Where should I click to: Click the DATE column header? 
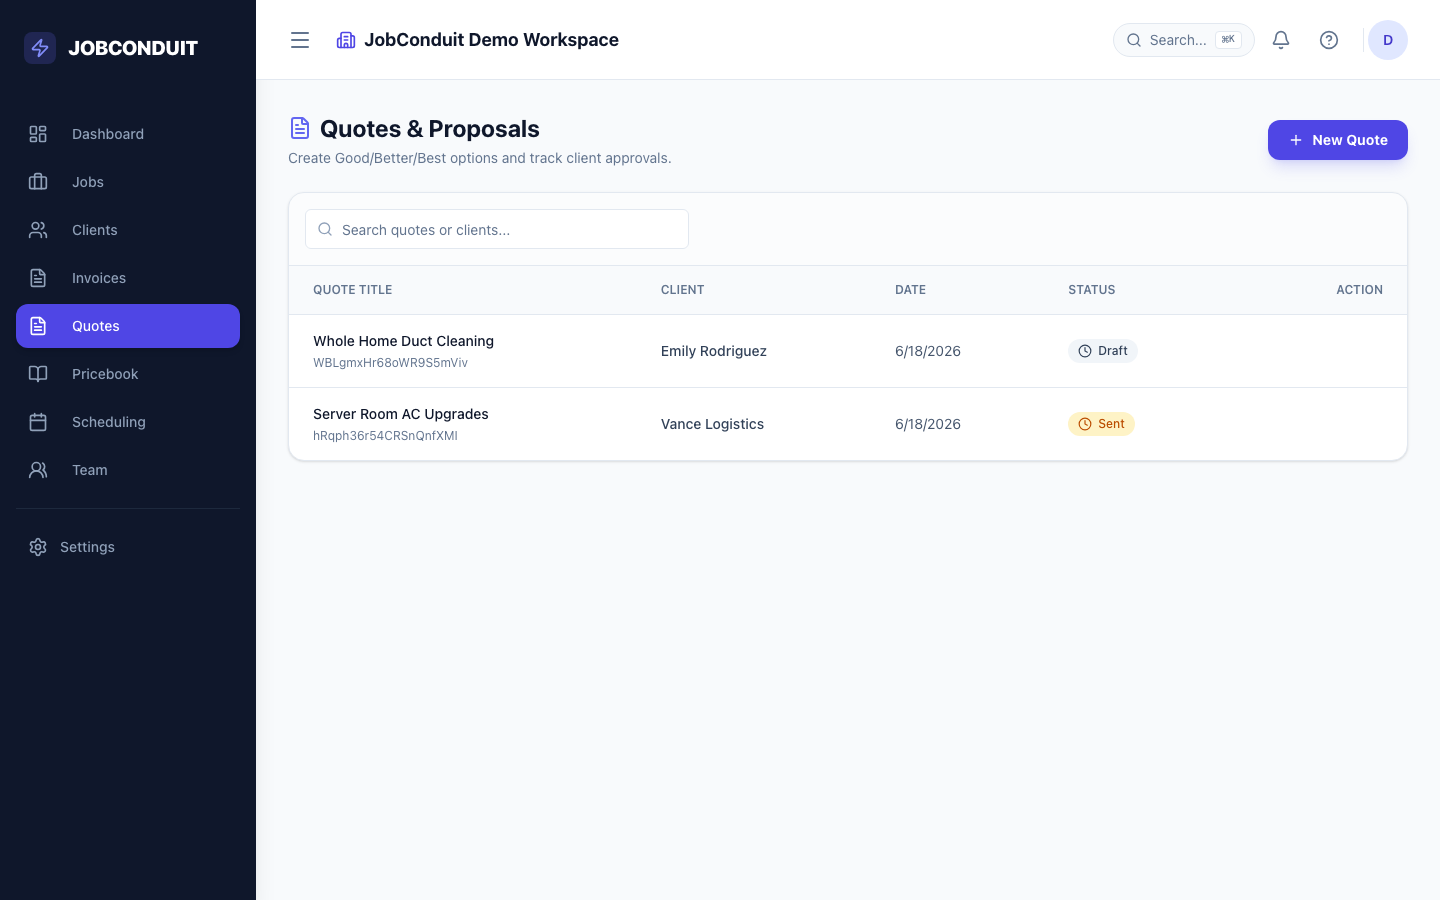click(910, 290)
